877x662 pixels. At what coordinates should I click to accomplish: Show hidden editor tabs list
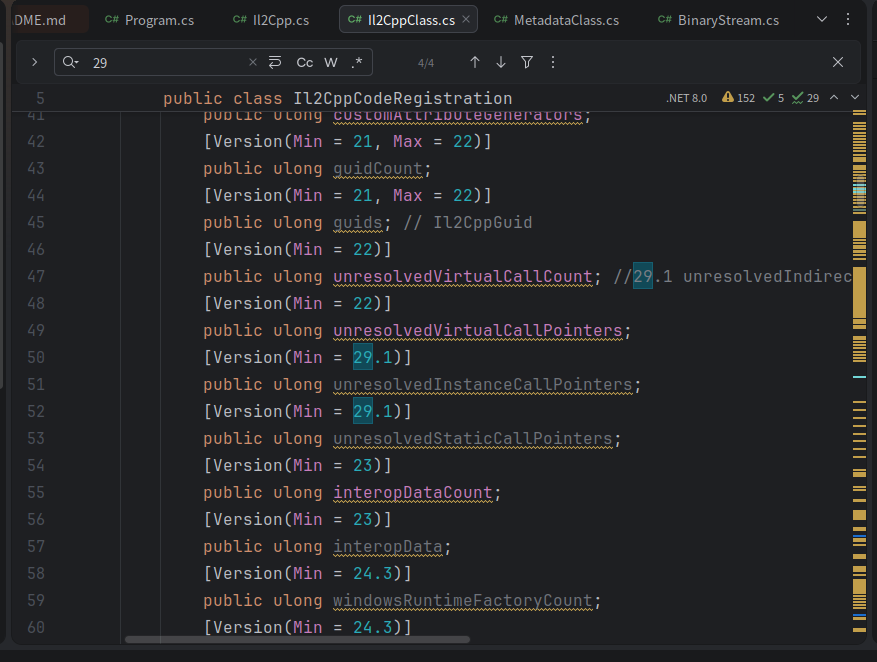click(822, 20)
